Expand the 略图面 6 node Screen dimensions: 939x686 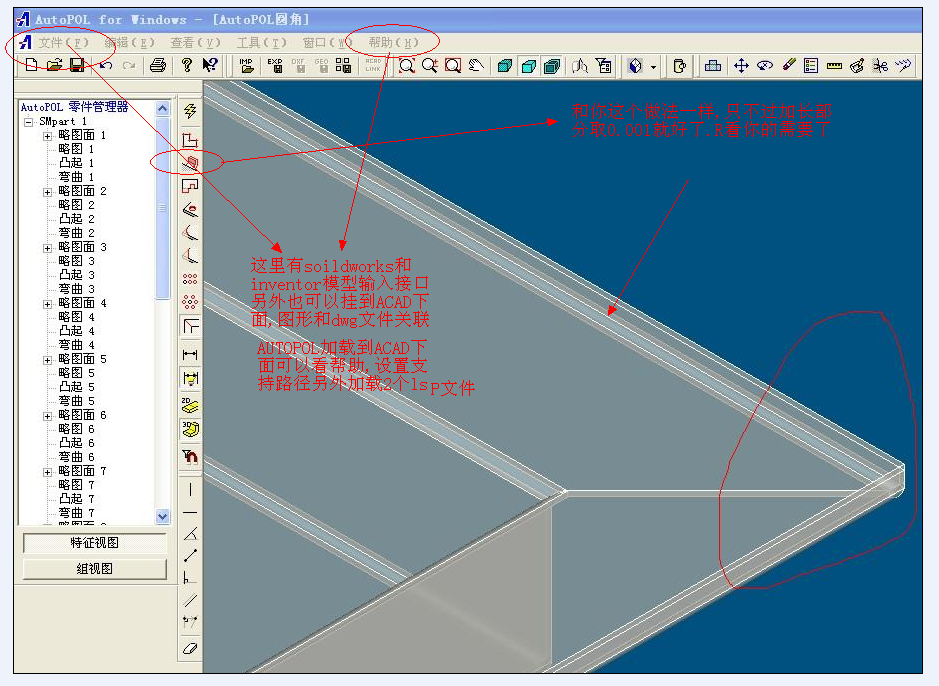pos(47,415)
